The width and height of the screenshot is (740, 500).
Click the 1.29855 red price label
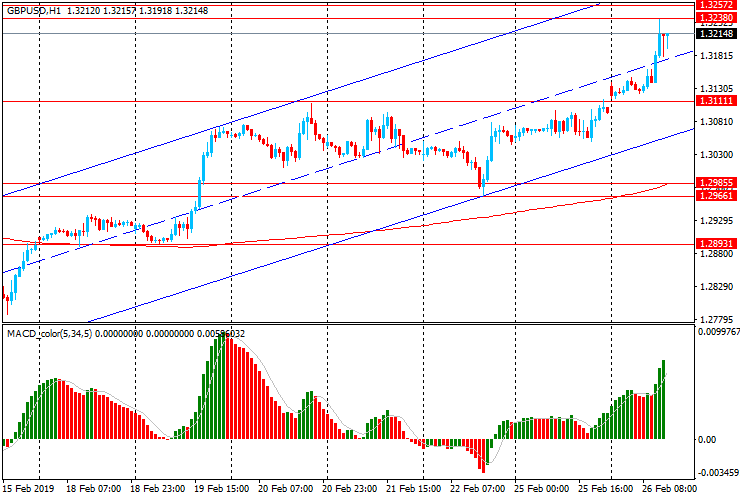pos(717,183)
